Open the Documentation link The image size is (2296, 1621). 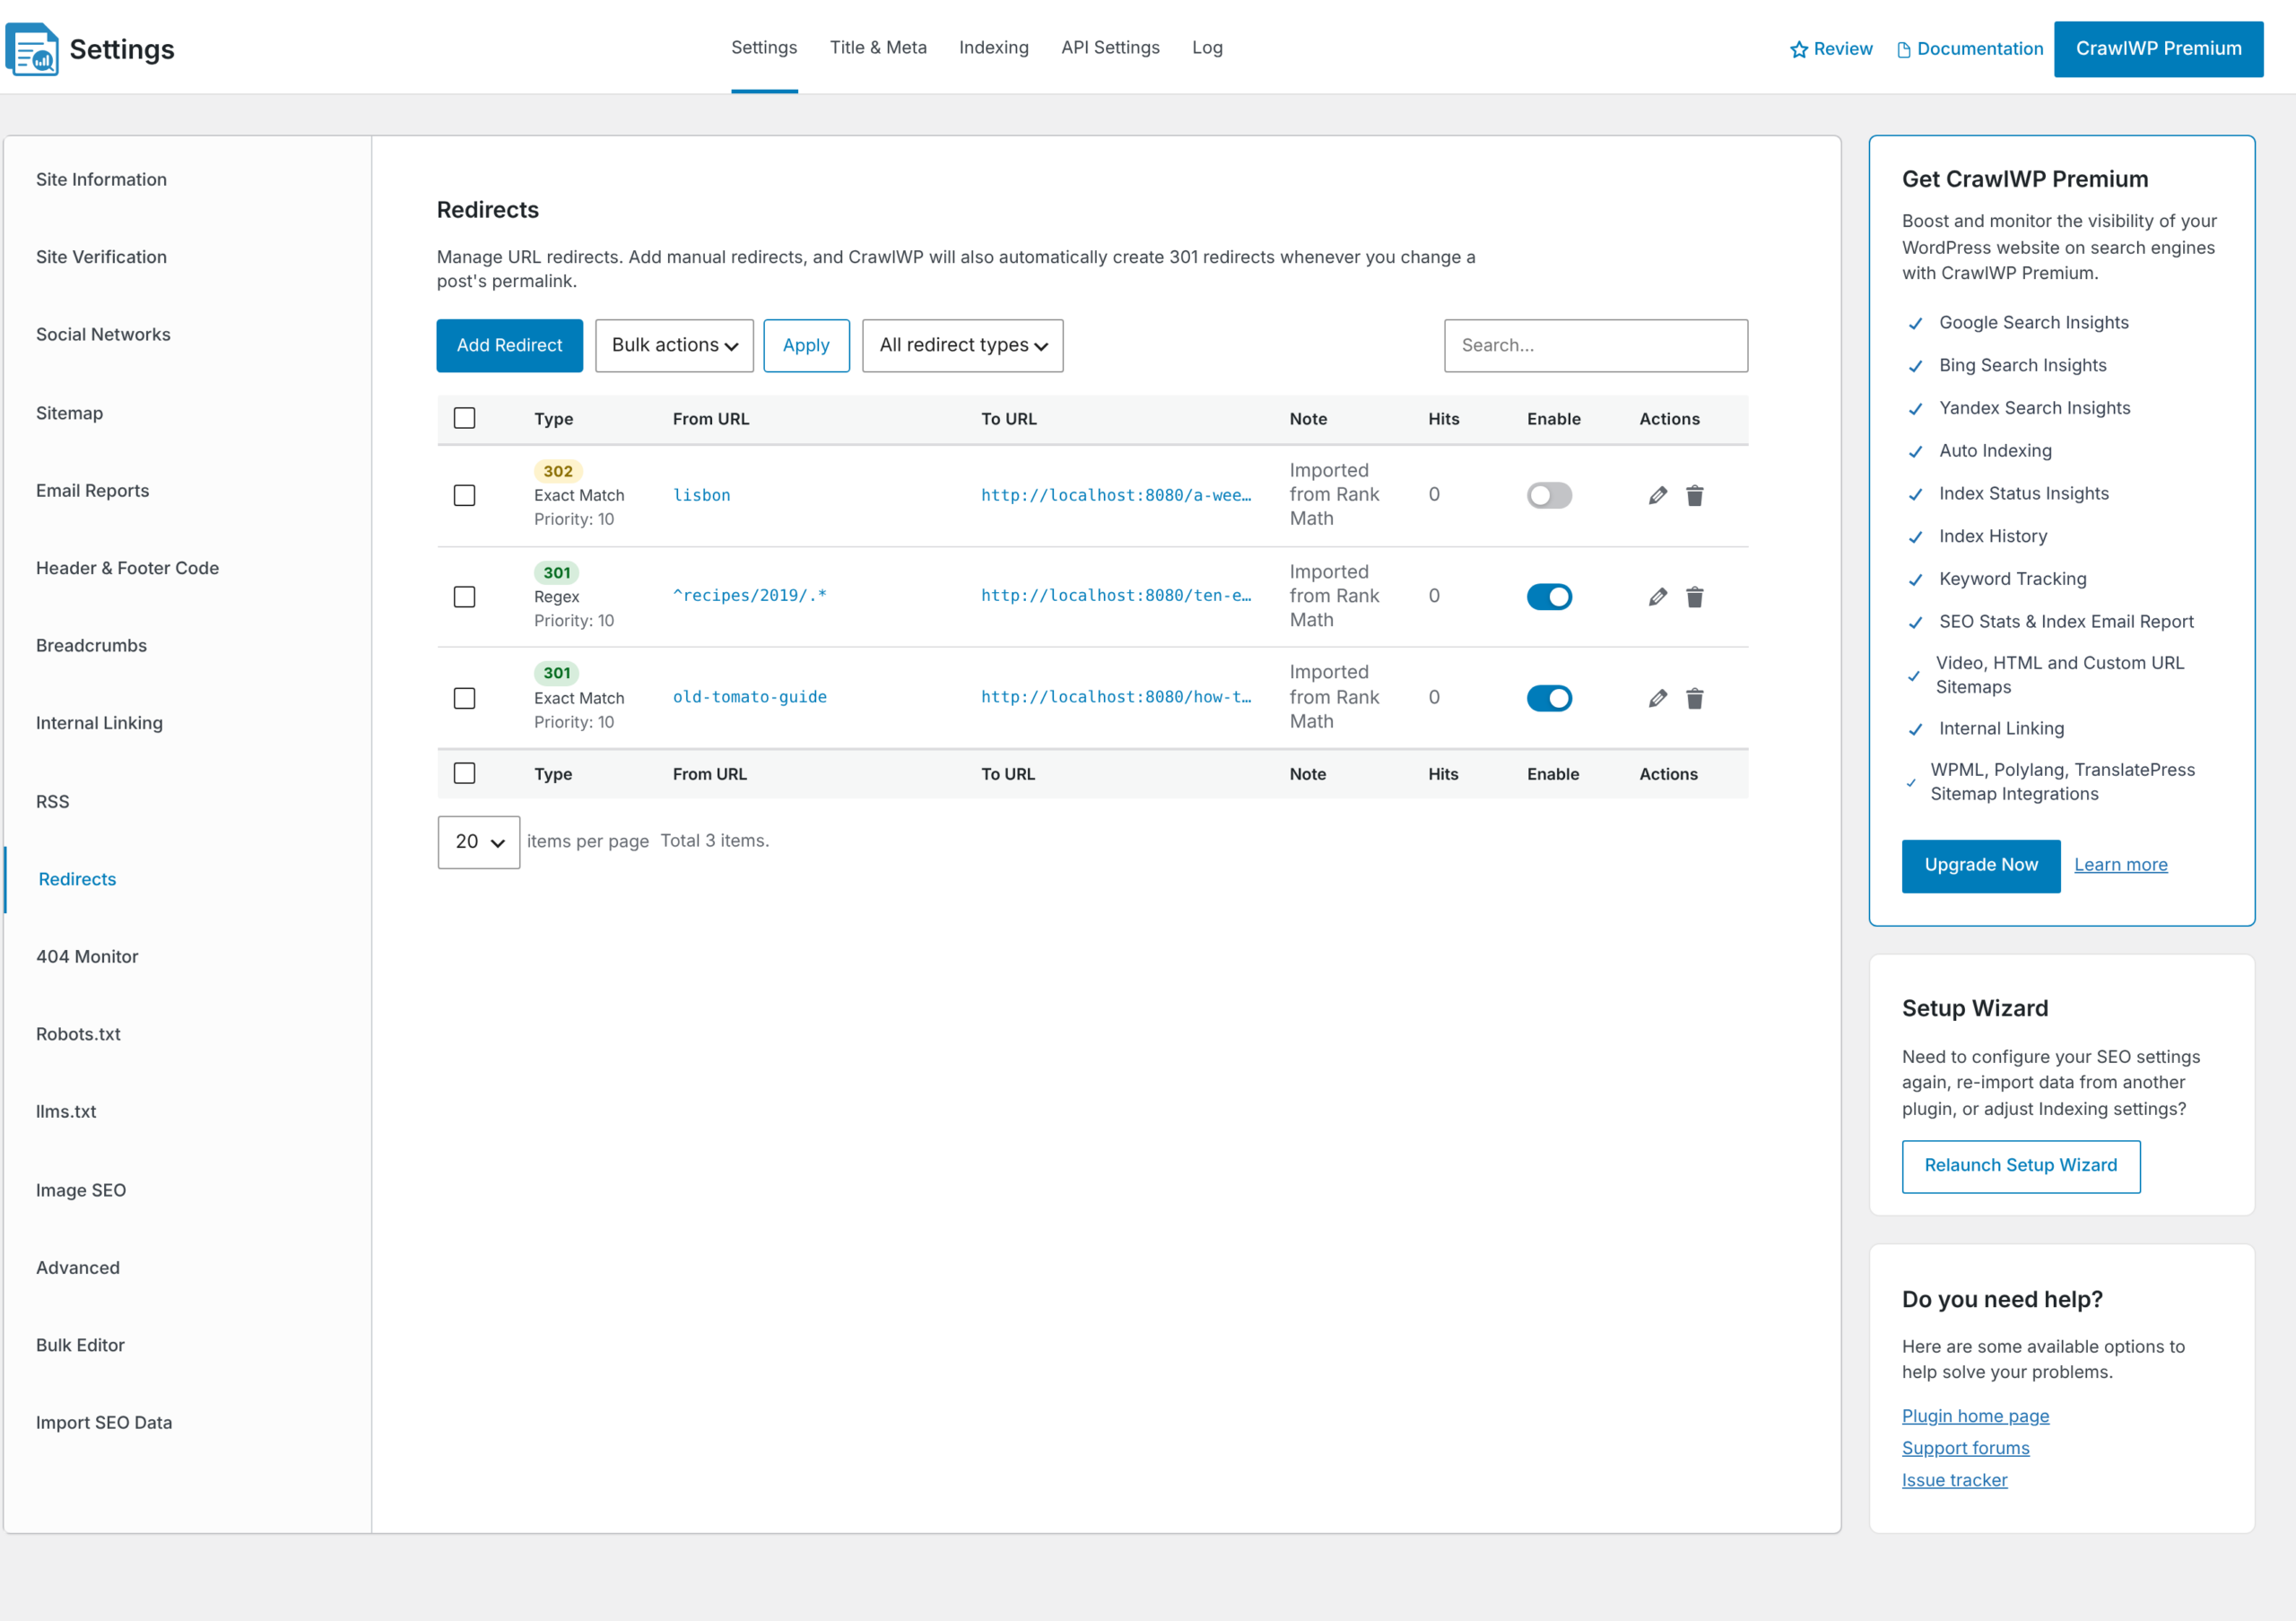click(1969, 49)
